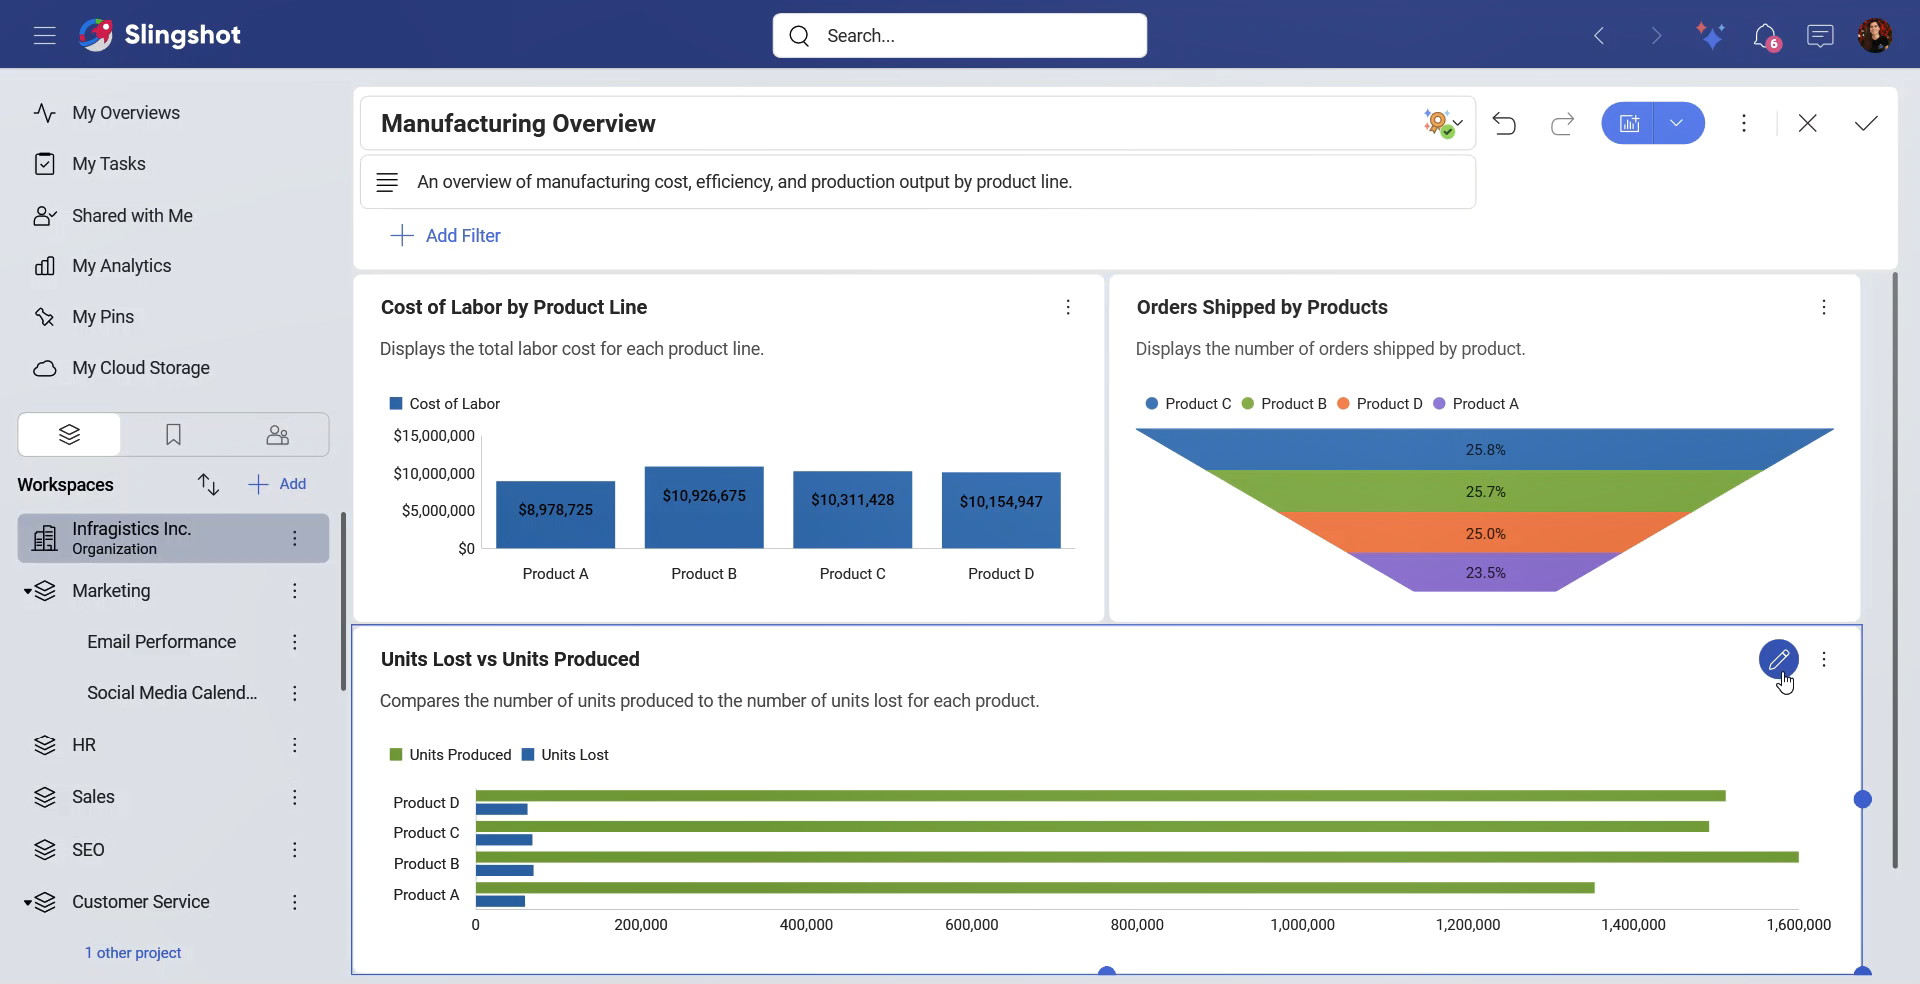The image size is (1920, 984).
Task: Open options for Social Media Calendar
Action: point(295,693)
